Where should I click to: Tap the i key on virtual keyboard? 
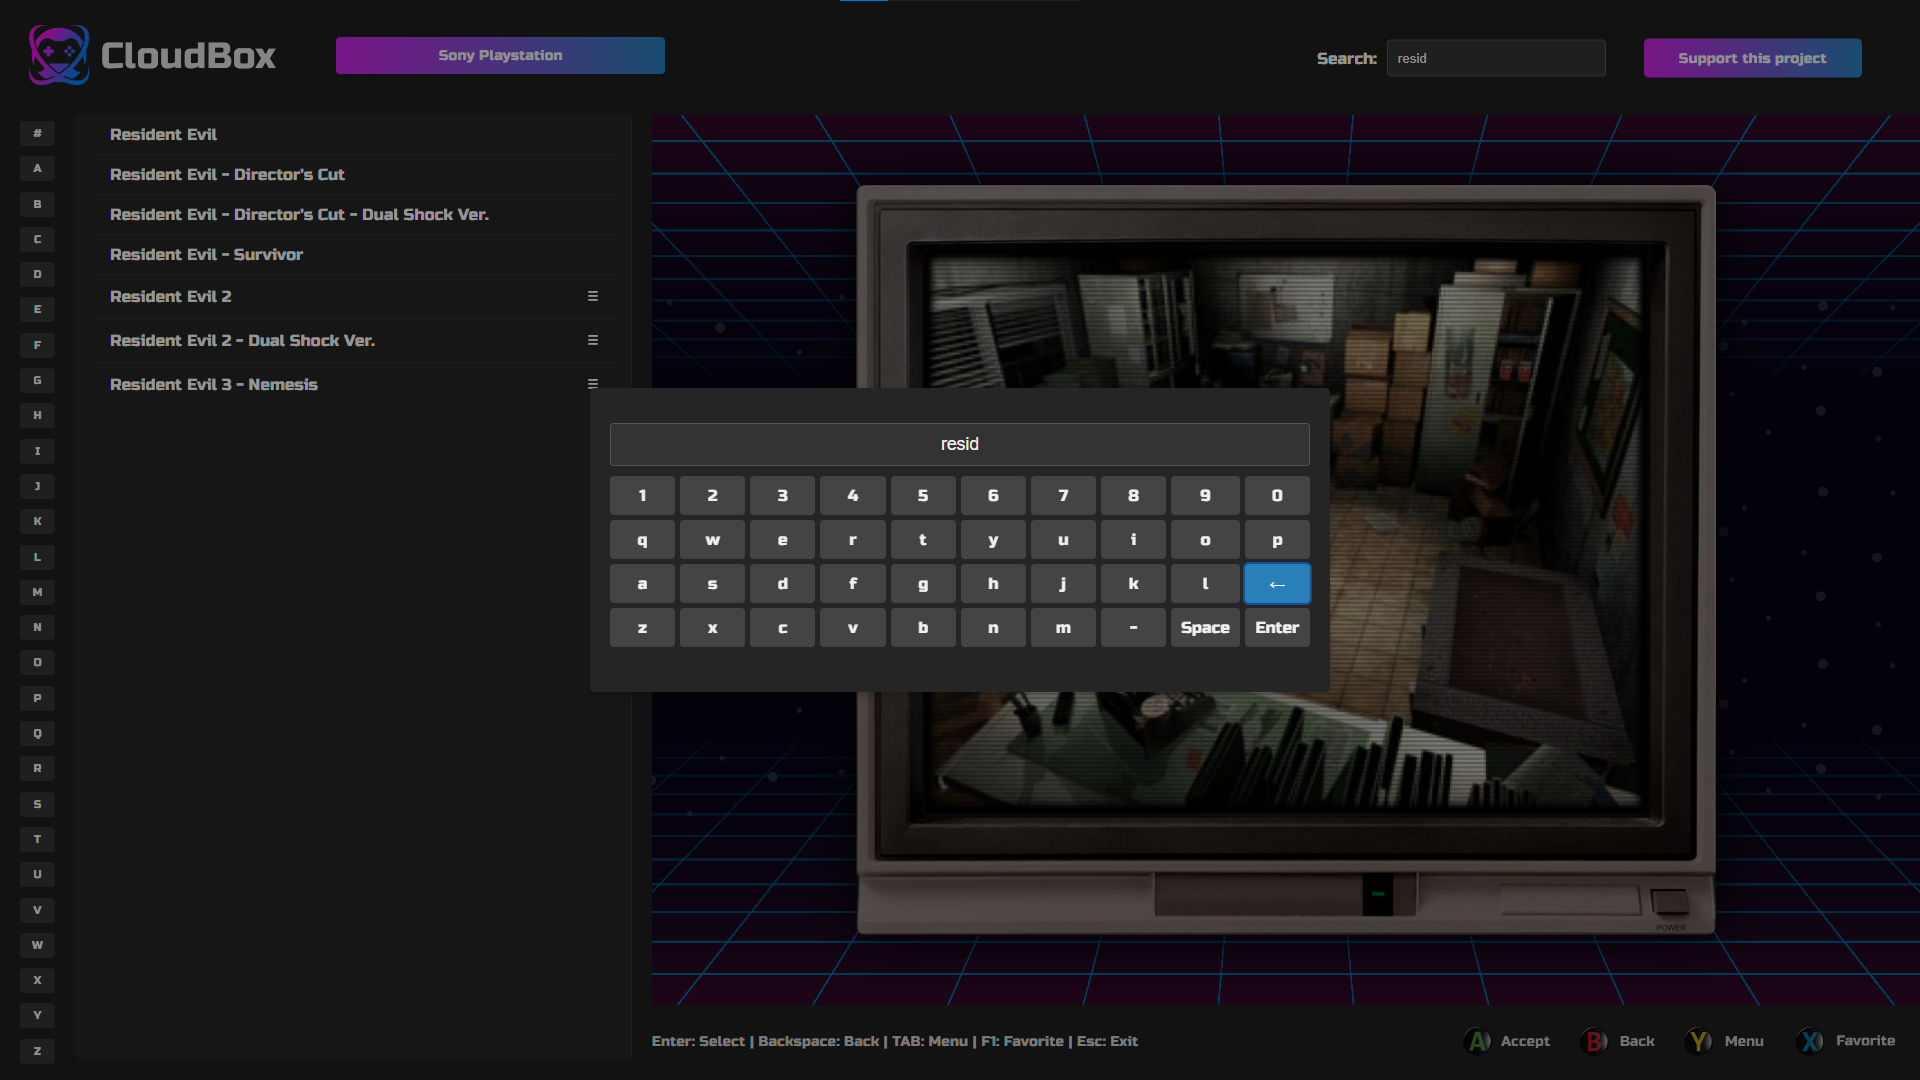(x=1133, y=540)
